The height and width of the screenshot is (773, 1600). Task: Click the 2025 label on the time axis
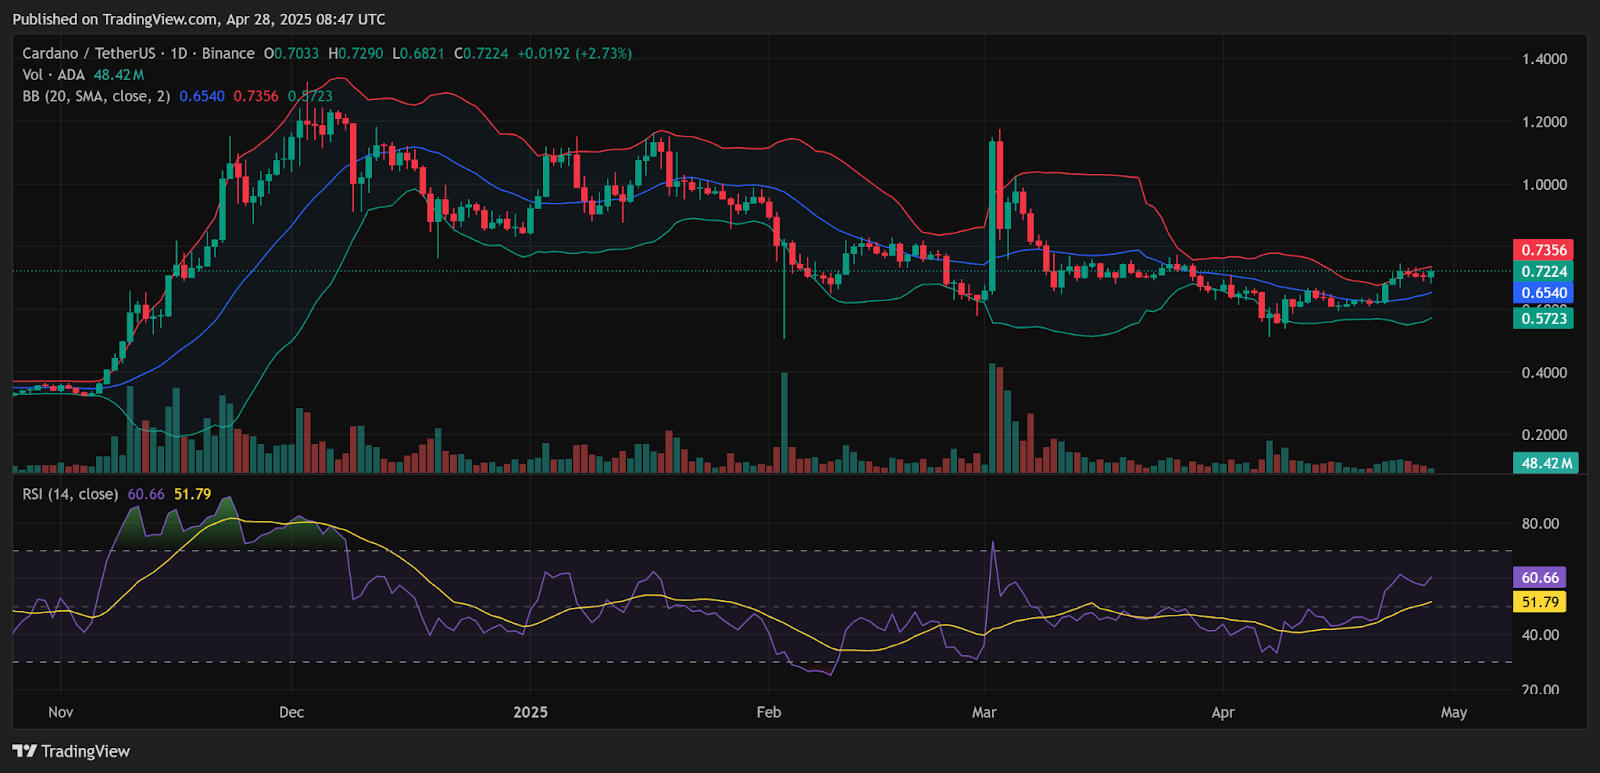530,712
